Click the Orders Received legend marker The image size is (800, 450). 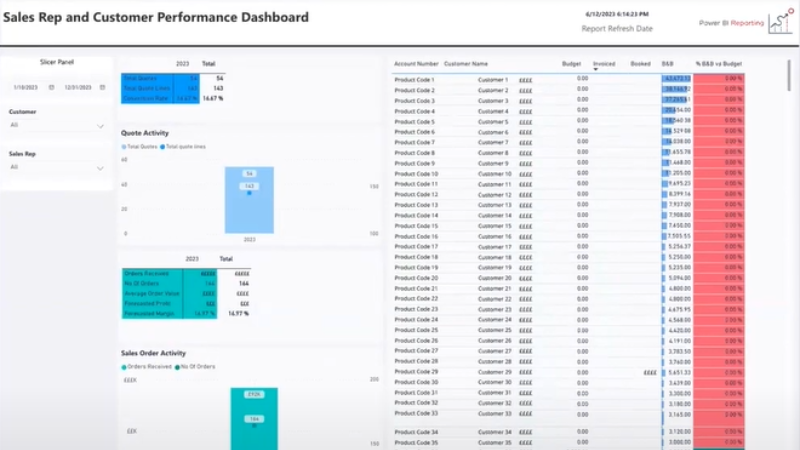click(124, 367)
